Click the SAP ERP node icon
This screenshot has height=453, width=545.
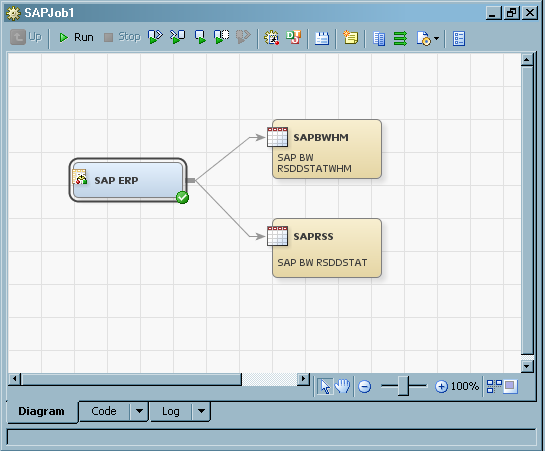(80, 177)
